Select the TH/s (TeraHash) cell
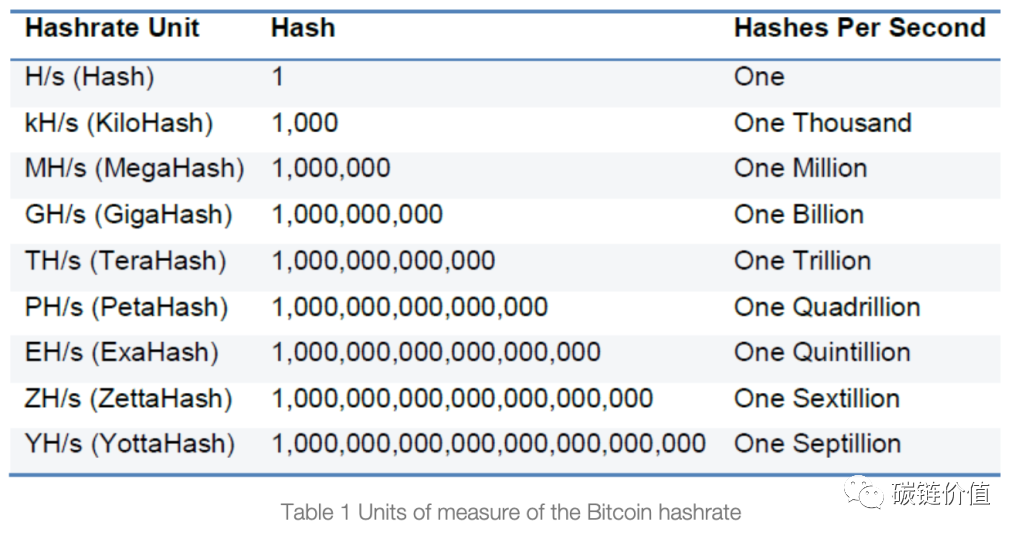The image size is (1024, 539). 125,260
